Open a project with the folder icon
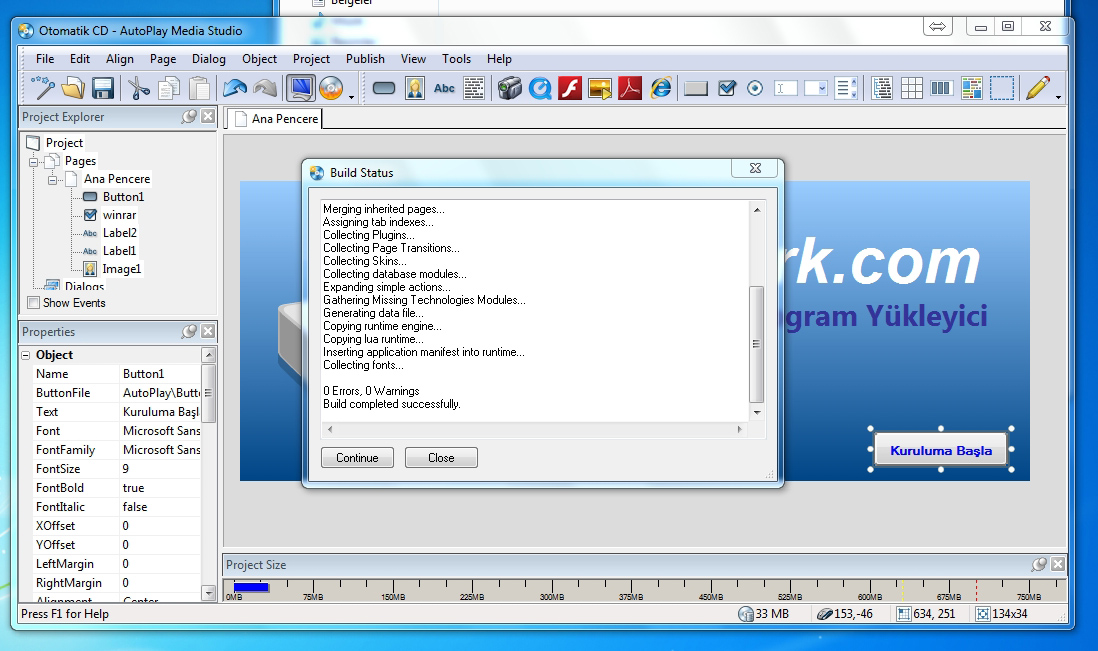Viewport: 1098px width, 651px height. 73,88
